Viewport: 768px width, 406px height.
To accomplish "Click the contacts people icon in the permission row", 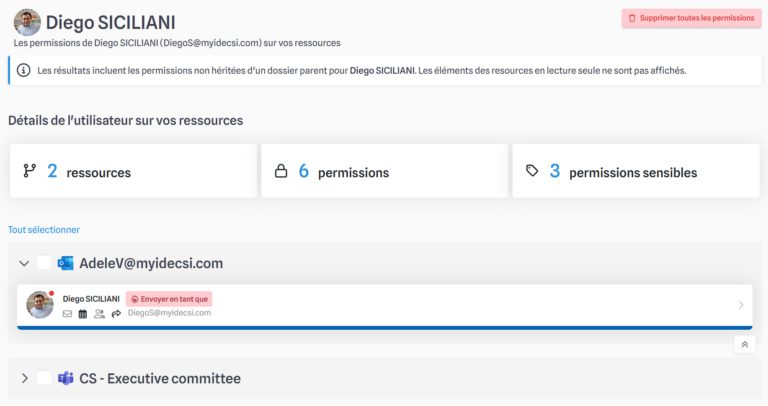I will 99,313.
